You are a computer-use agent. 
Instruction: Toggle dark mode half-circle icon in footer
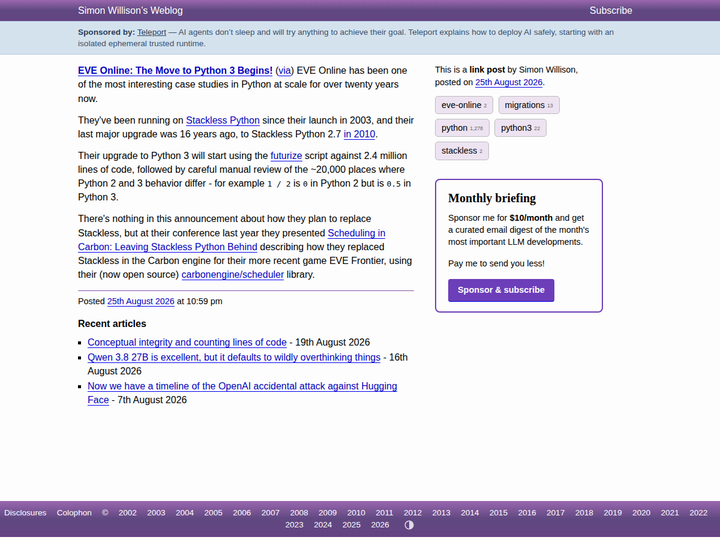[x=409, y=525]
